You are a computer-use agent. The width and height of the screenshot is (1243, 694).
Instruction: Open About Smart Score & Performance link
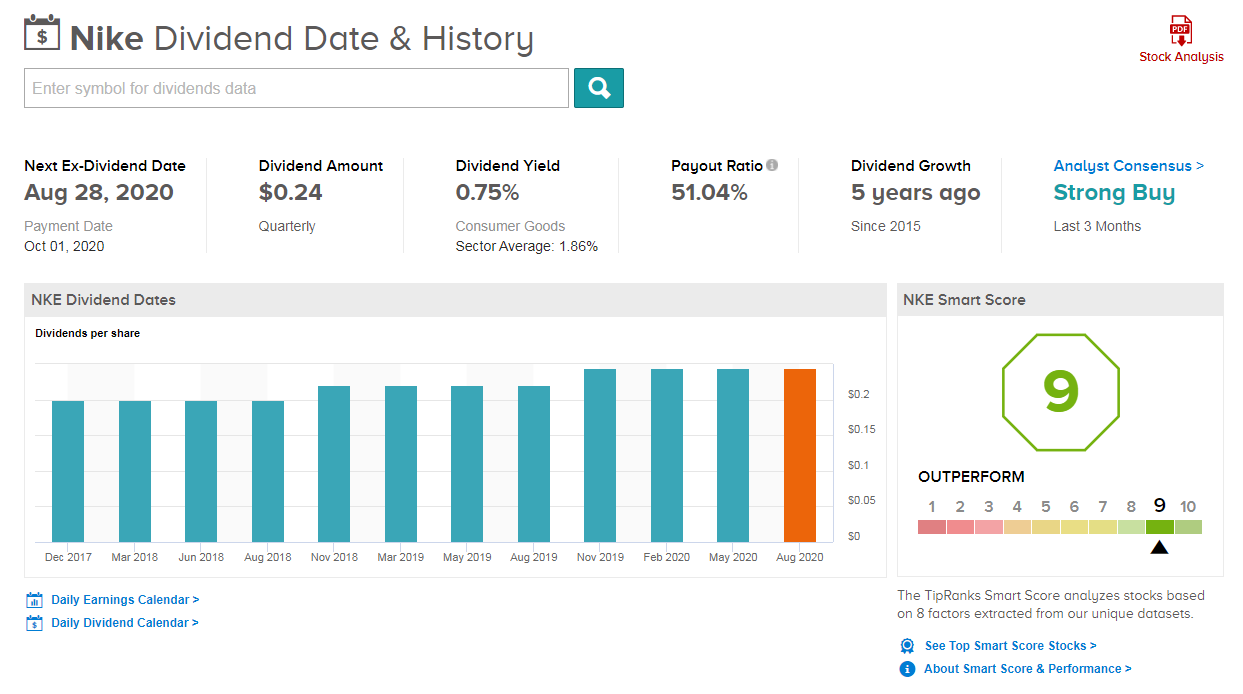pos(1028,669)
